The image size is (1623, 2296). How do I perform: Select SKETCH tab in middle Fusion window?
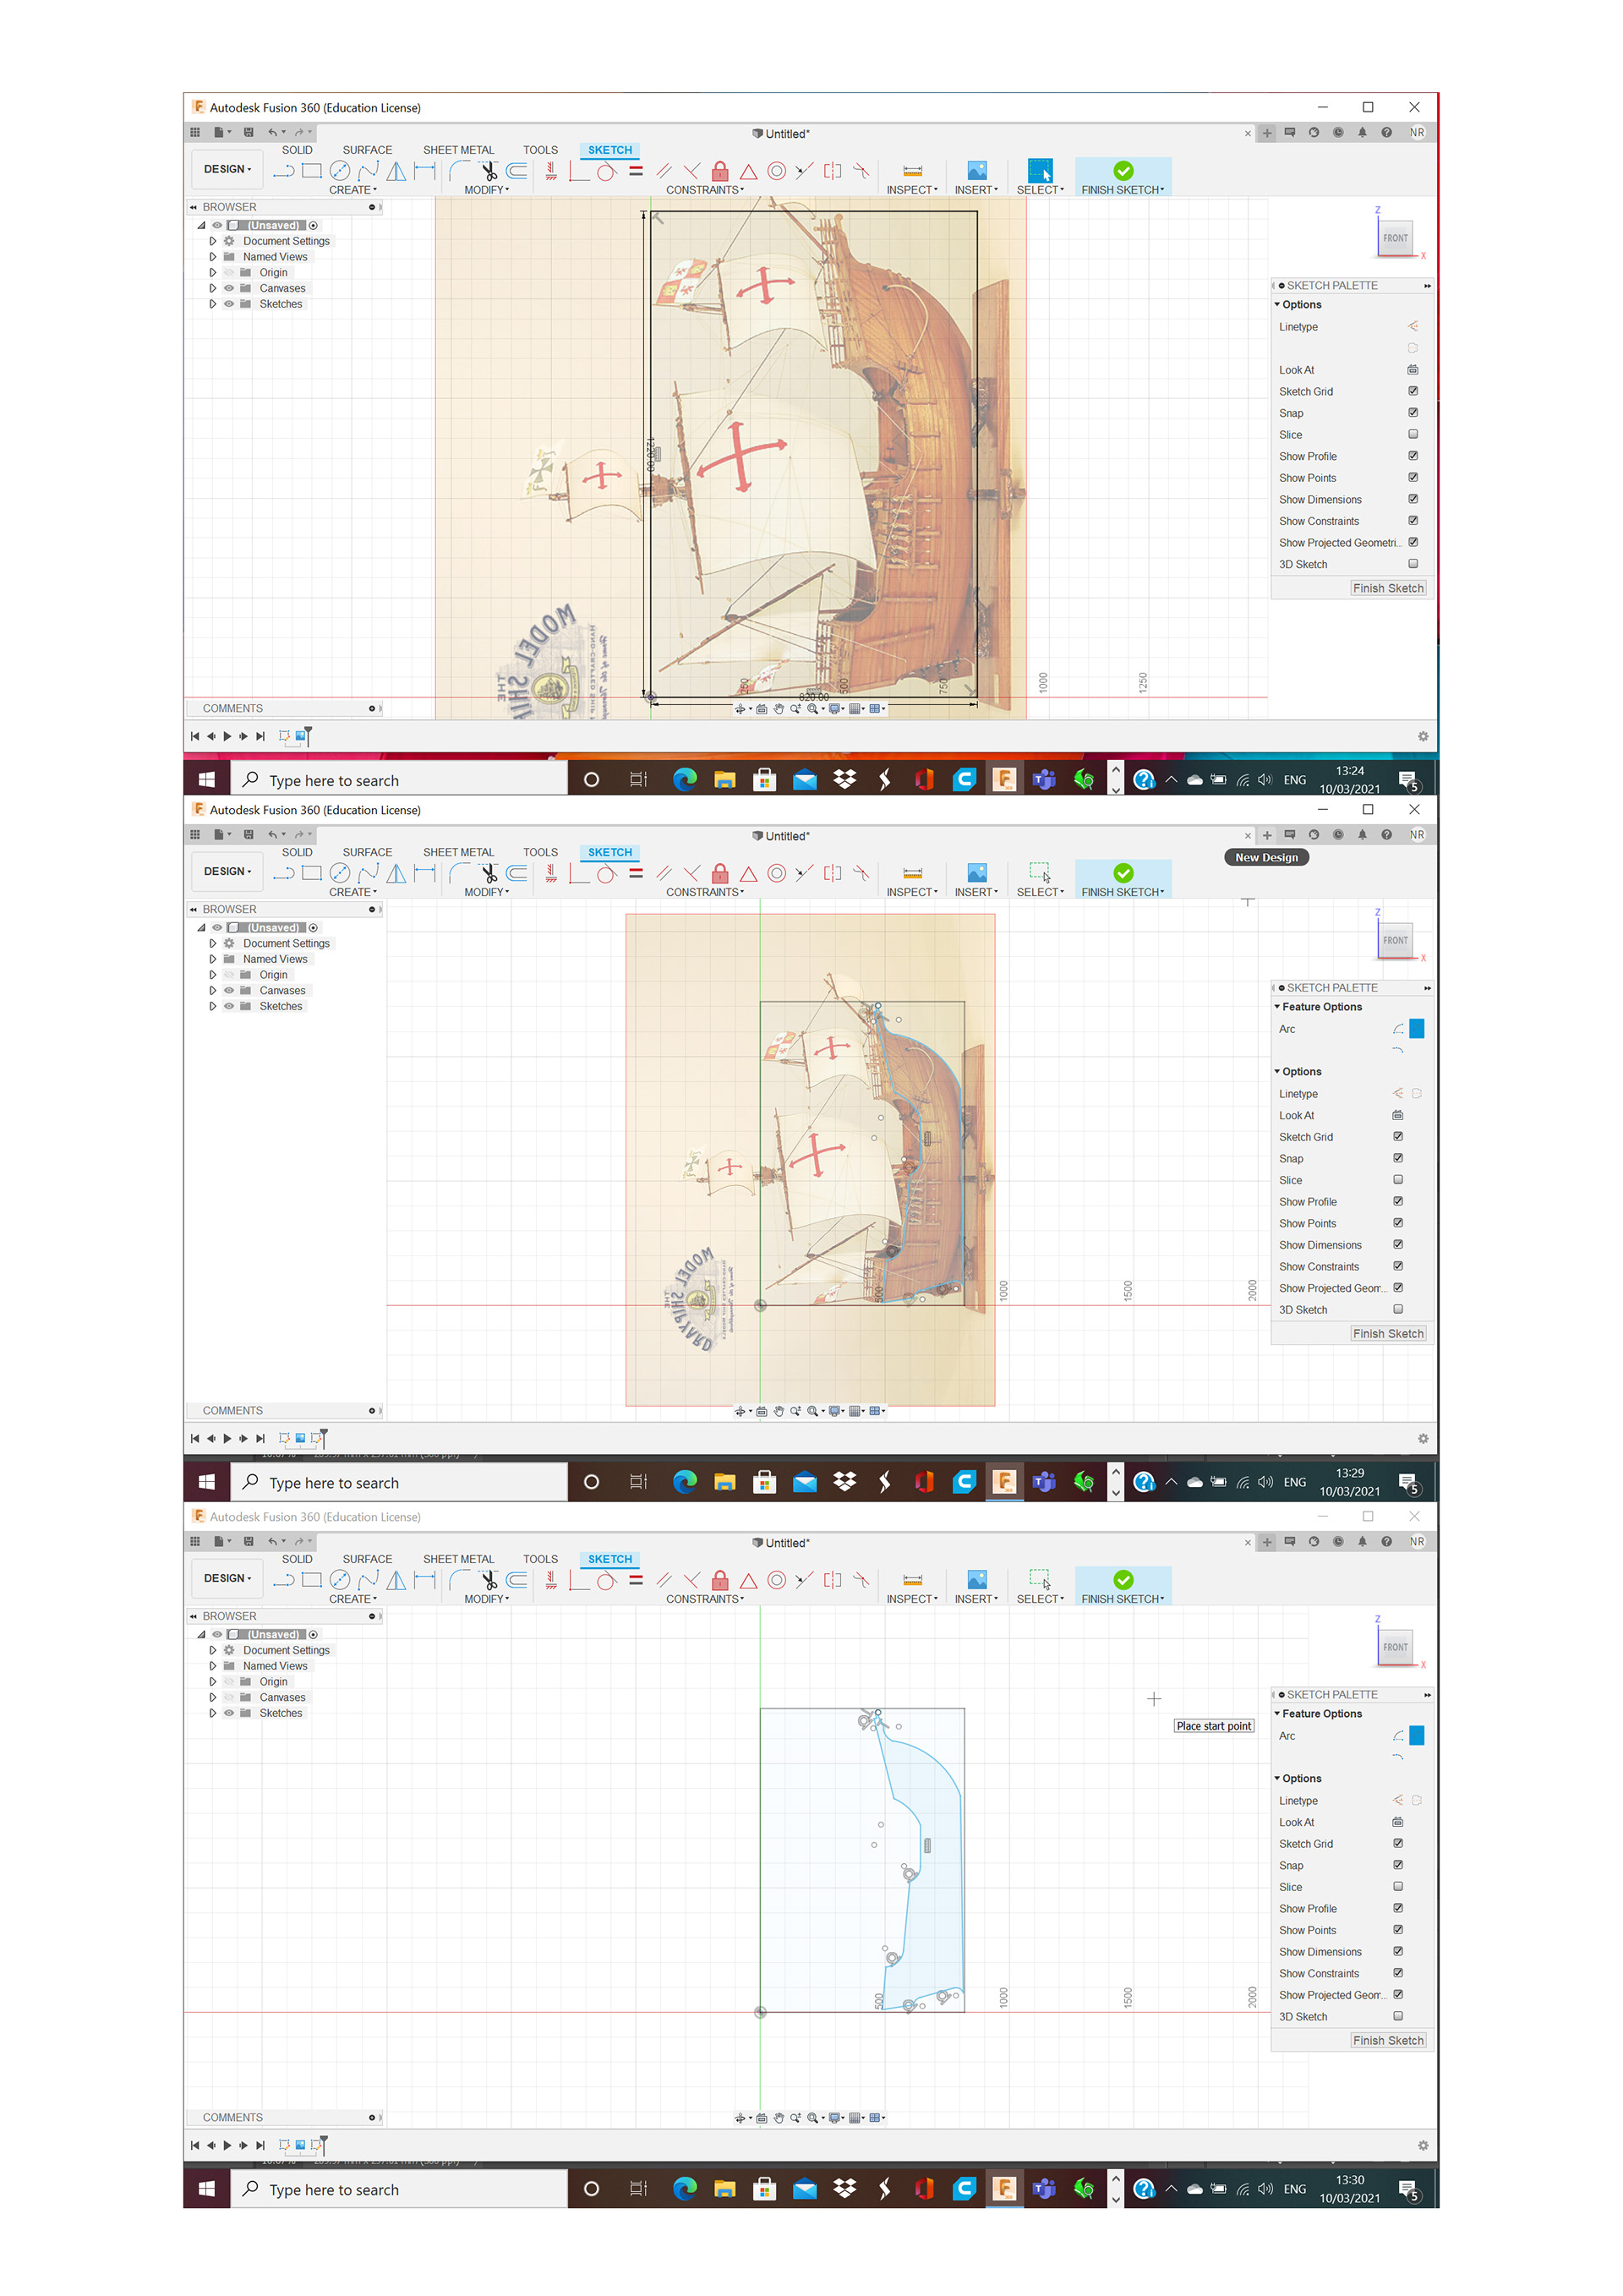point(610,852)
